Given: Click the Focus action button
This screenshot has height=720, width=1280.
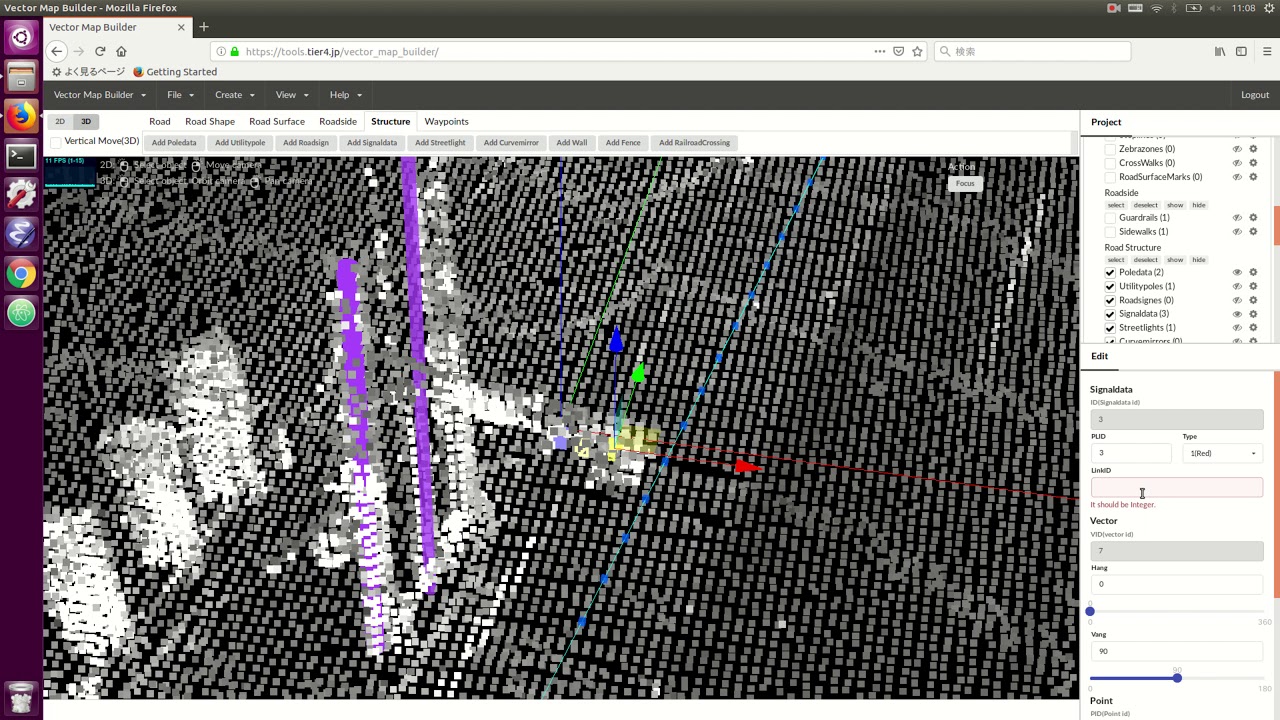Looking at the screenshot, I should point(965,183).
